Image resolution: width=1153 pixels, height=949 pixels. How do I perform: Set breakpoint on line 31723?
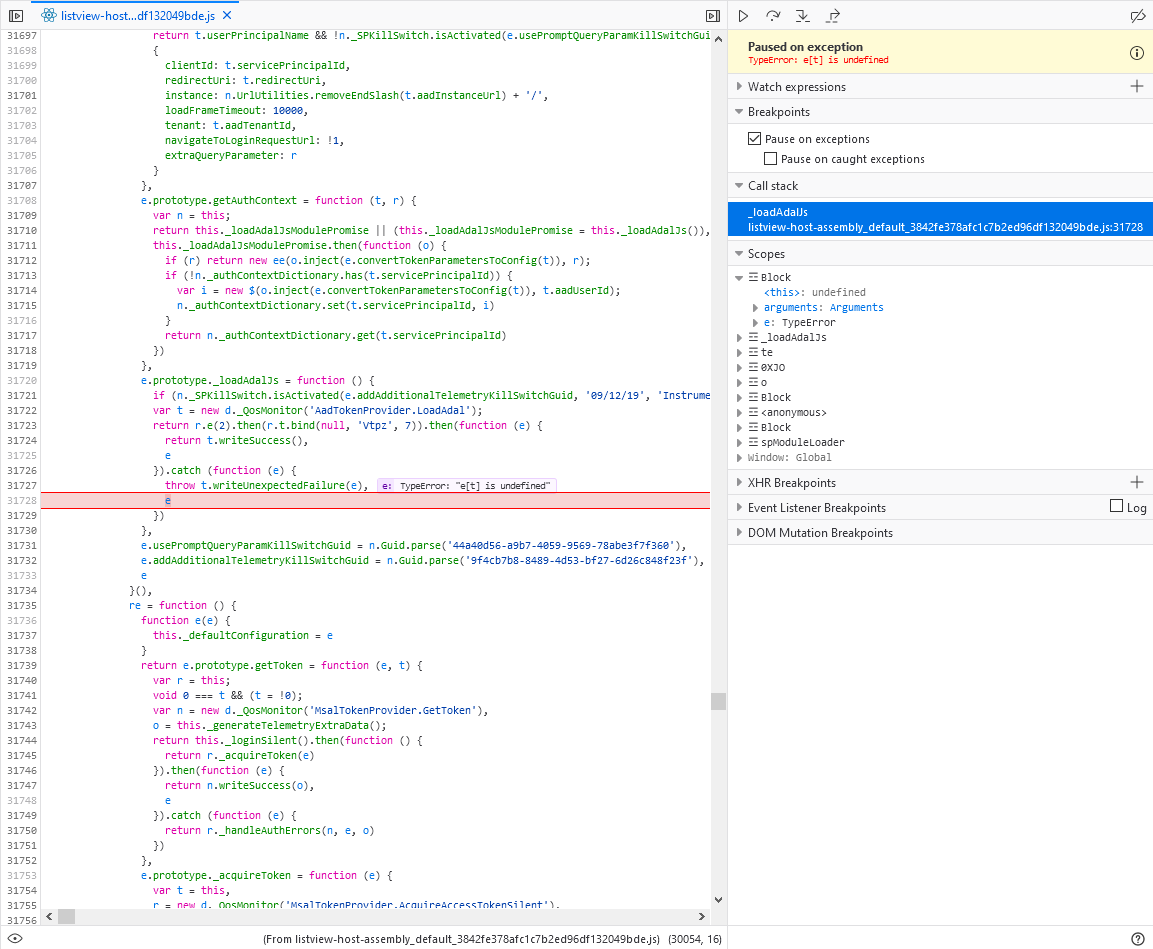pyautogui.click(x=21, y=425)
